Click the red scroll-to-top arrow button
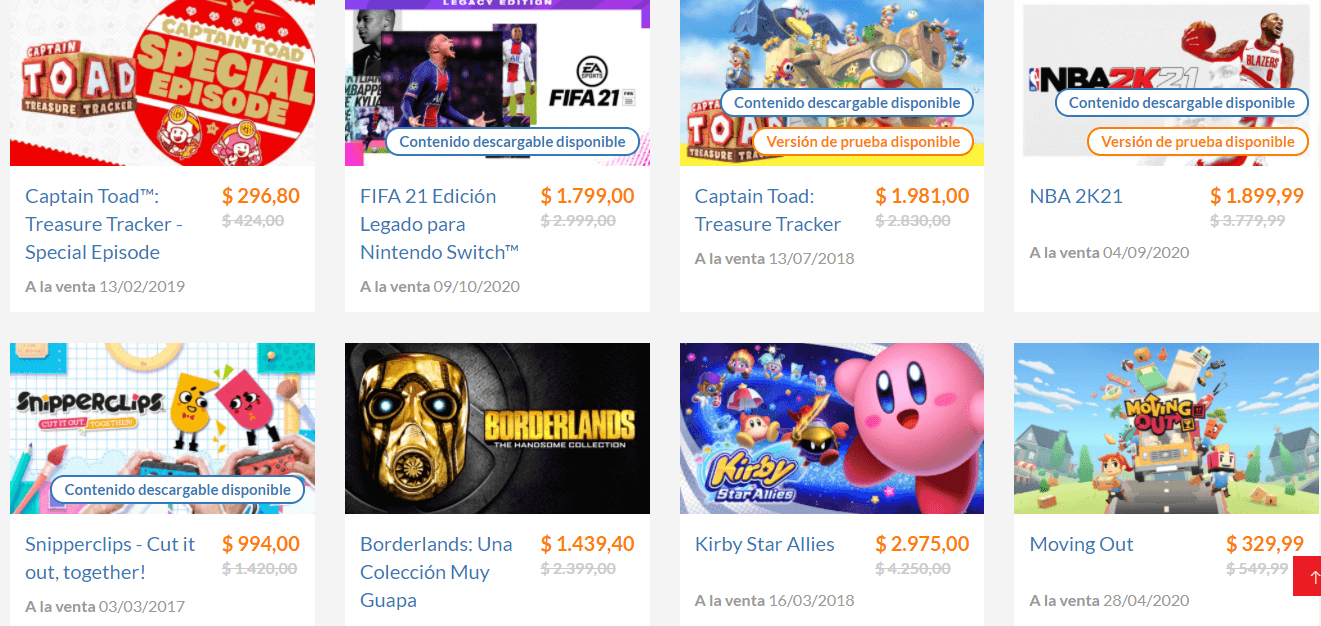Image resolution: width=1321 pixels, height=626 pixels. [1306, 577]
